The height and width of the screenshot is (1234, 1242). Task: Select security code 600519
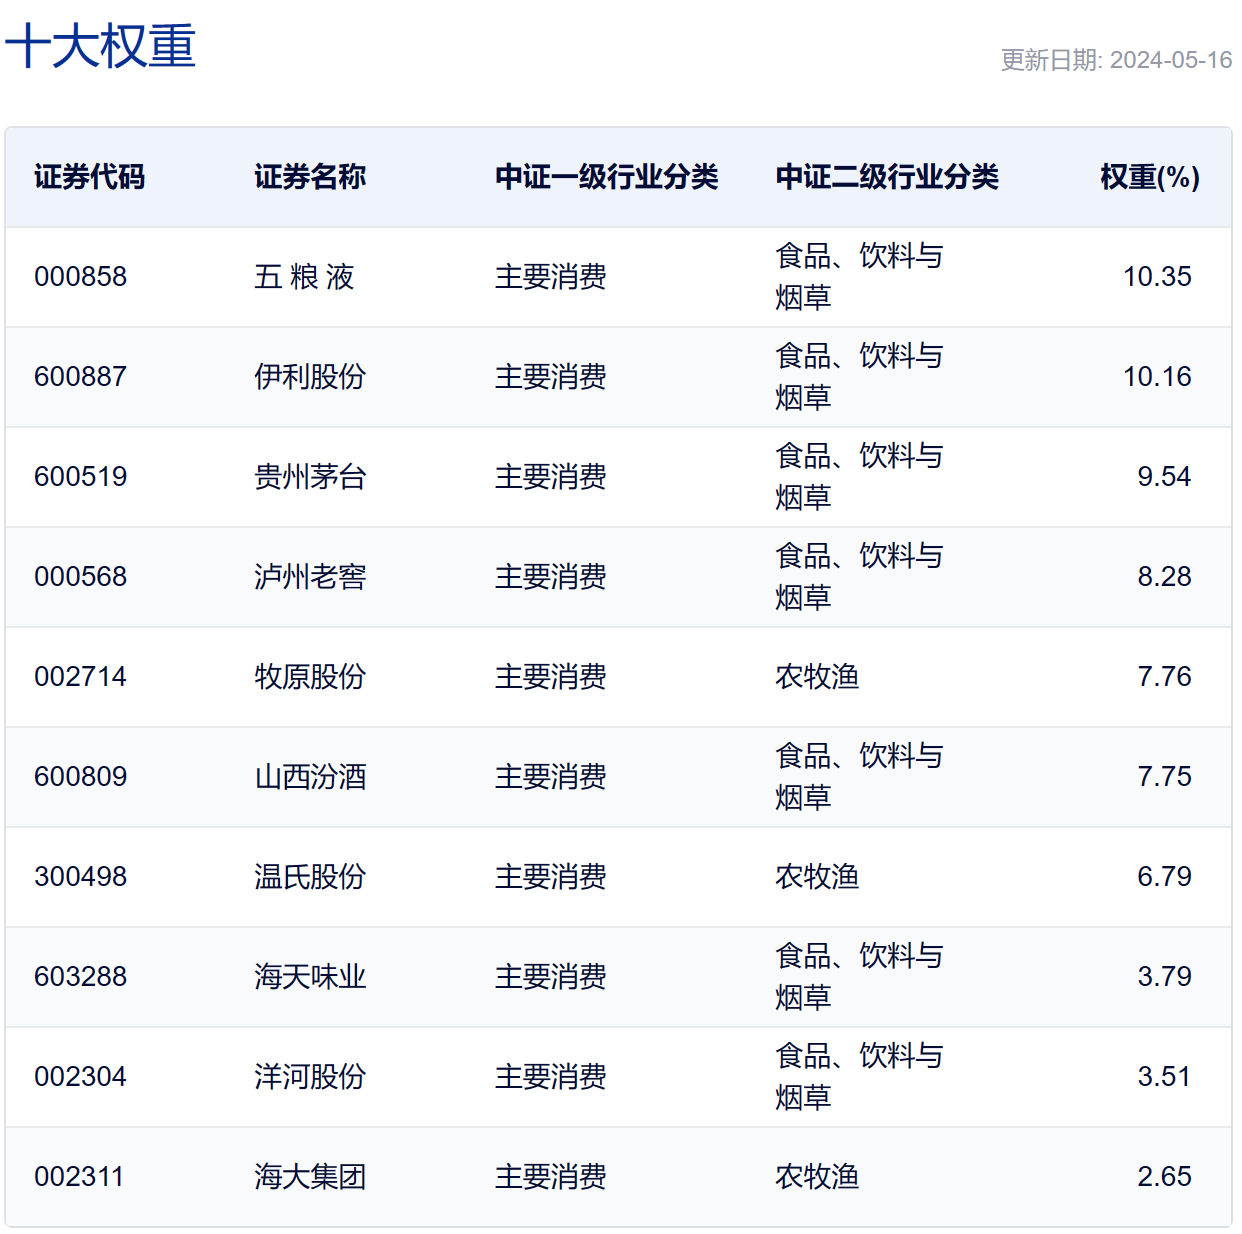point(81,477)
